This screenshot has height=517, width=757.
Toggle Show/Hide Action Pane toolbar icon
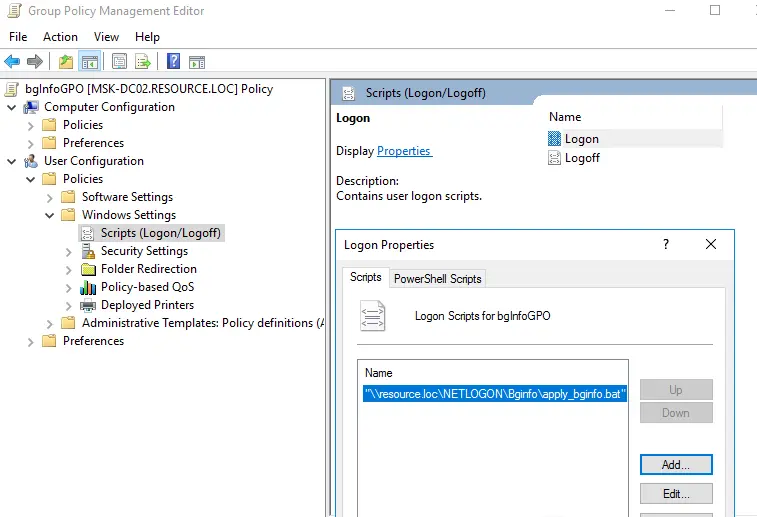point(197,62)
